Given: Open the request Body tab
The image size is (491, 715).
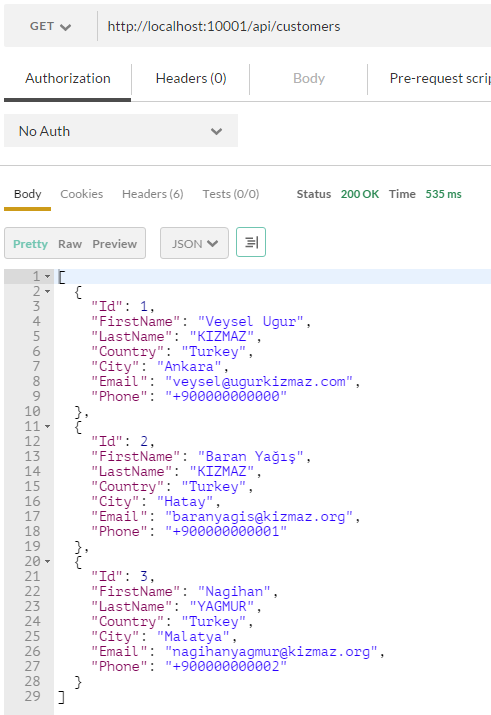Looking at the screenshot, I should pyautogui.click(x=309, y=78).
